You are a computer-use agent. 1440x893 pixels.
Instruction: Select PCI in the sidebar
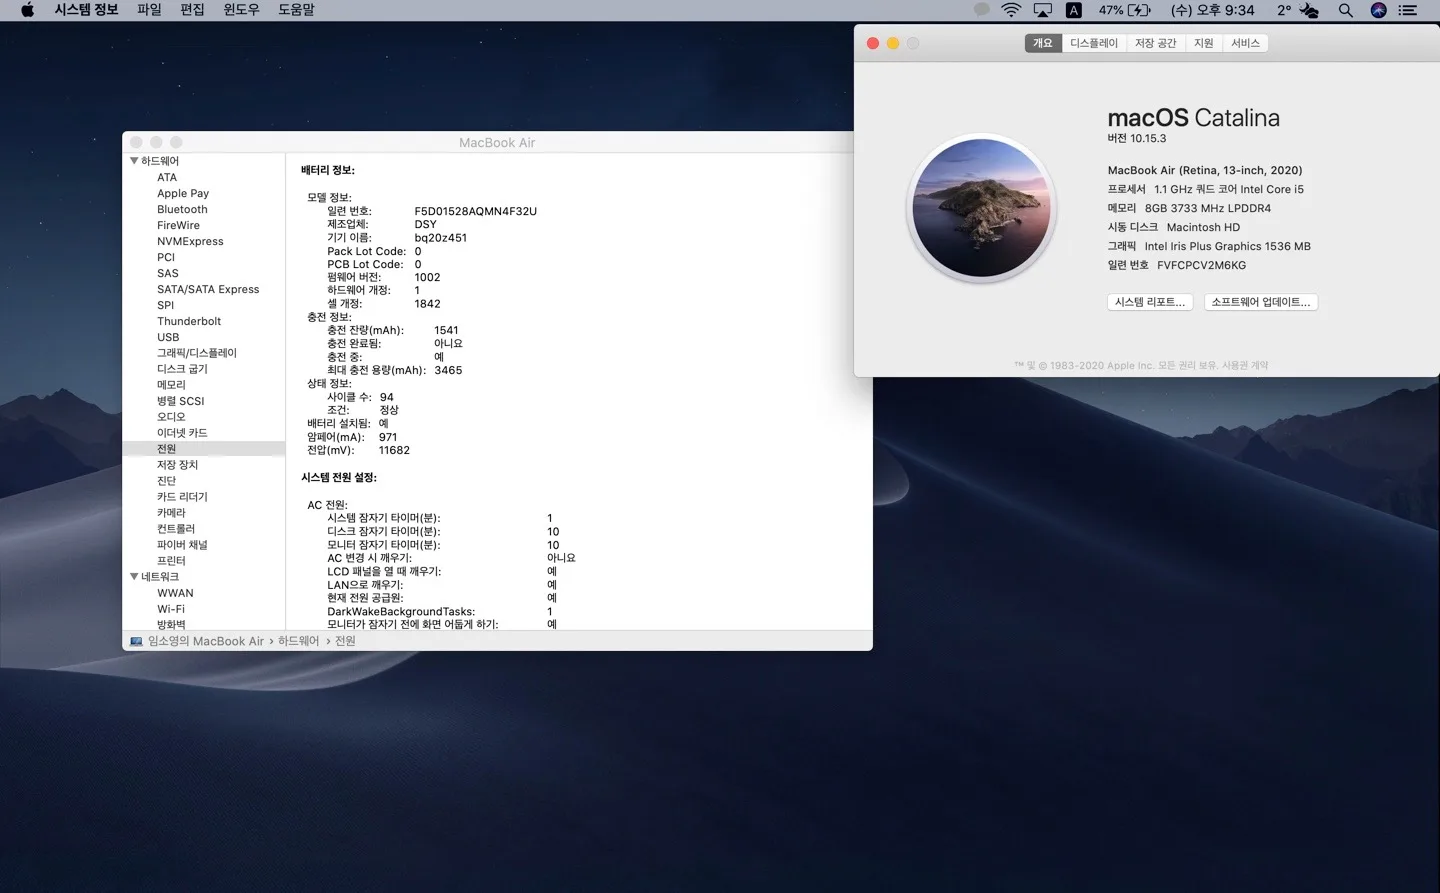pyautogui.click(x=166, y=257)
